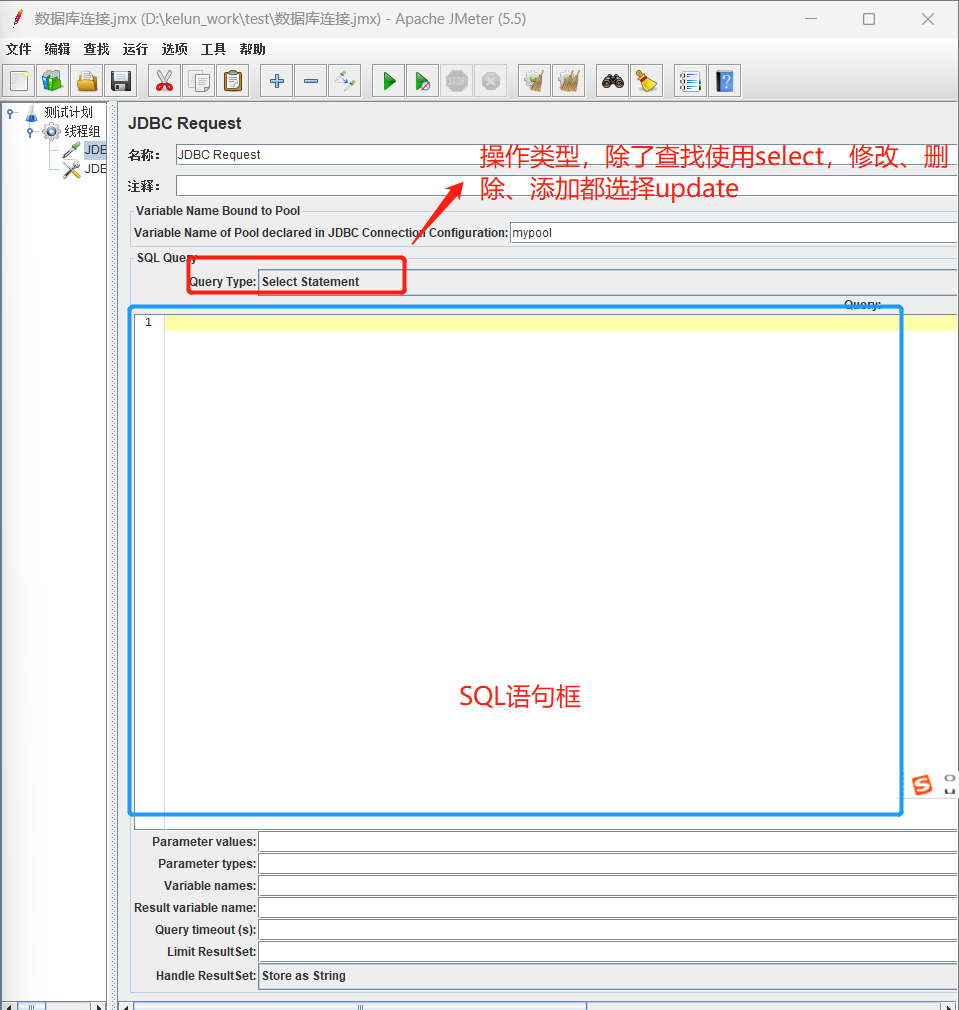Click the New test plan icon
This screenshot has width=959, height=1010.
(19, 81)
